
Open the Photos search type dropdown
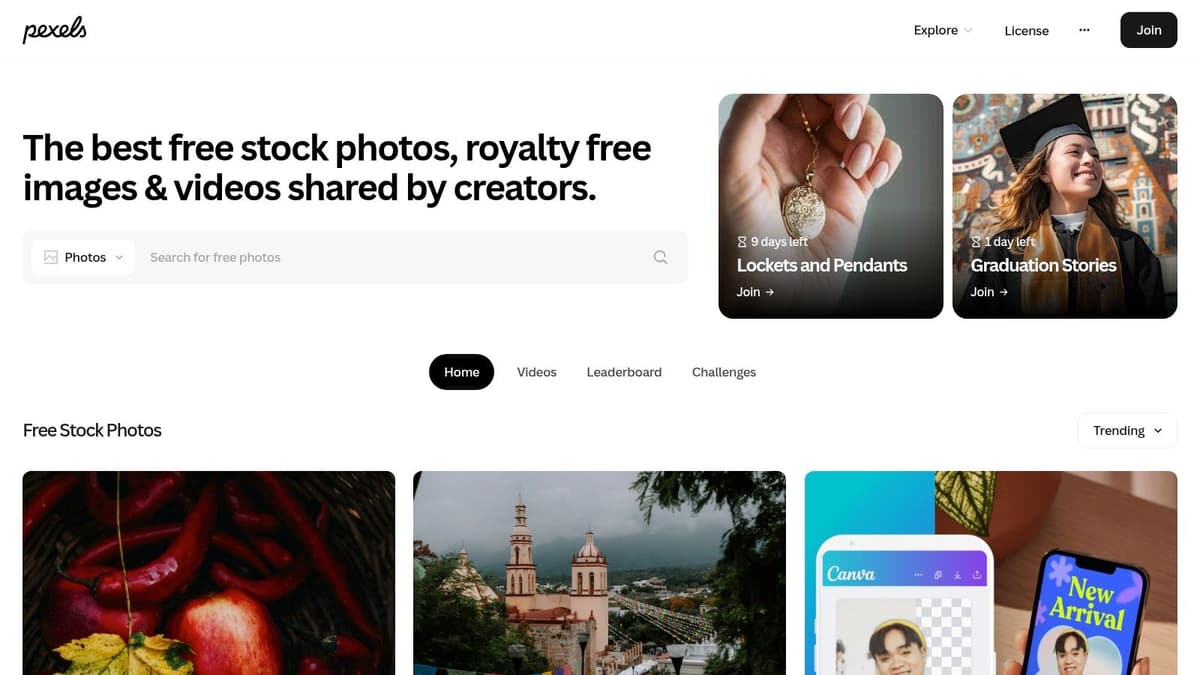83,257
